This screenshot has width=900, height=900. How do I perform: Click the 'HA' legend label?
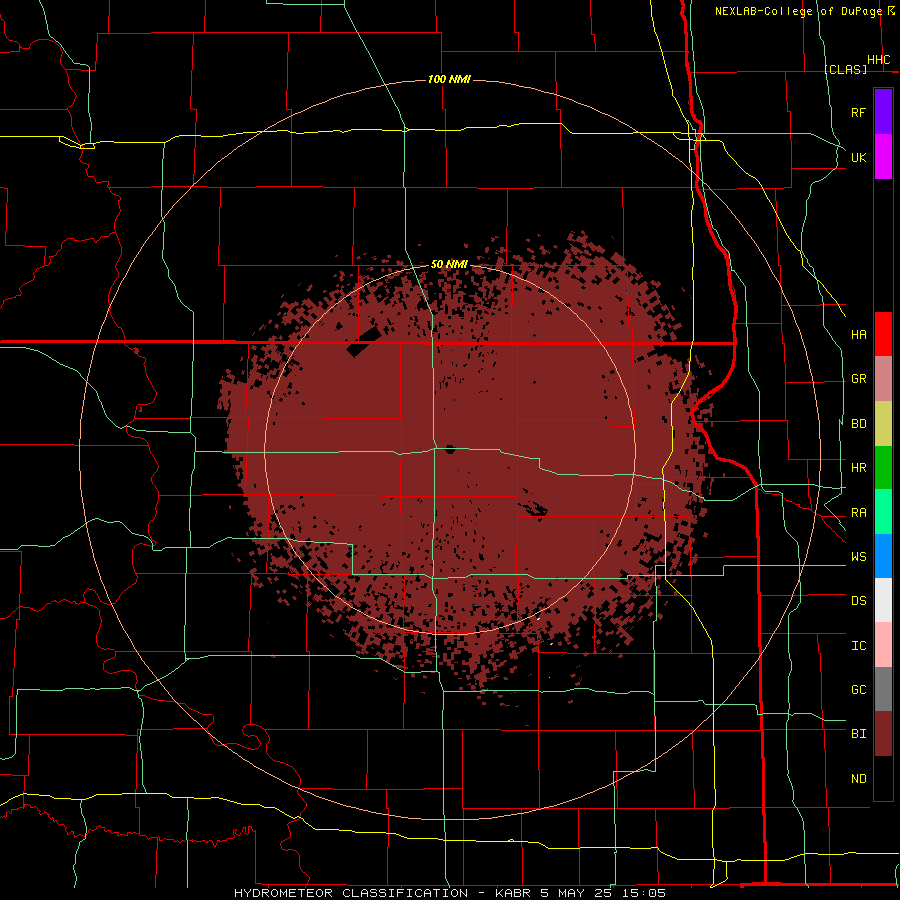858,335
